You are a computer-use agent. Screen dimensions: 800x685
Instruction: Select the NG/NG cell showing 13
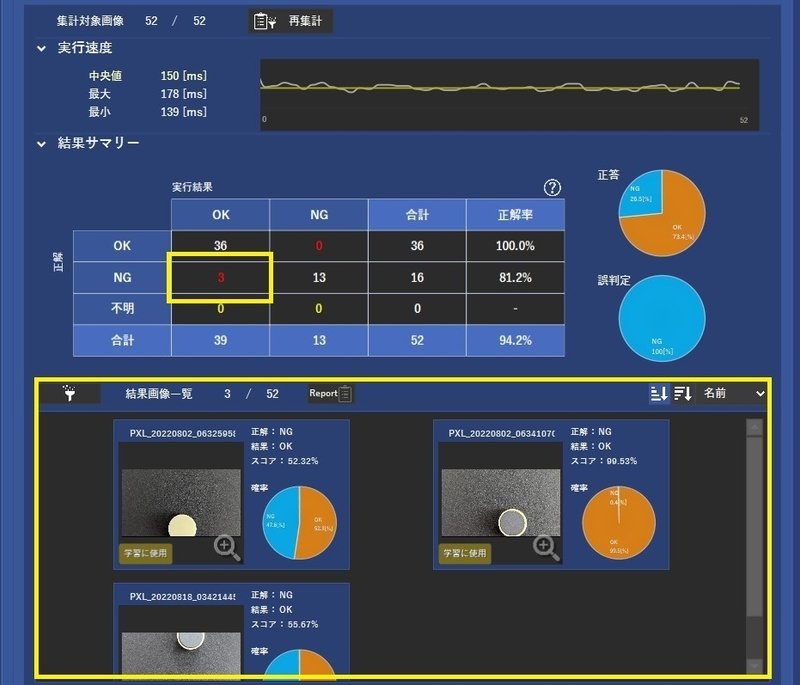[319, 277]
